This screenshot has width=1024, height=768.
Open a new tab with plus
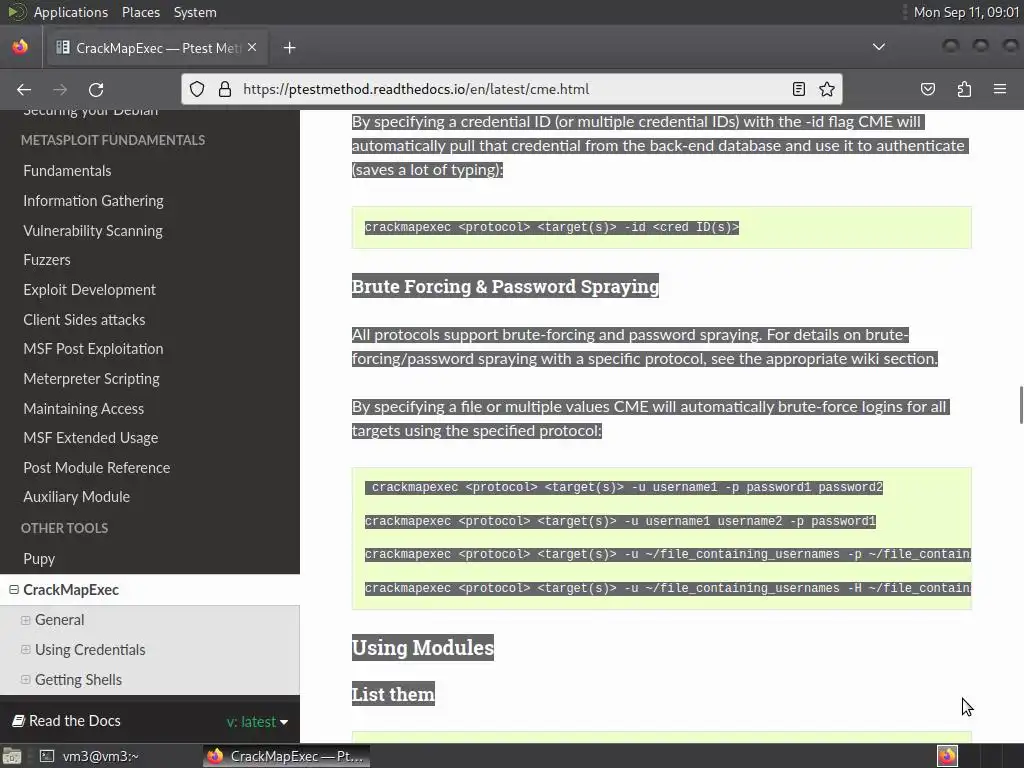click(x=289, y=48)
